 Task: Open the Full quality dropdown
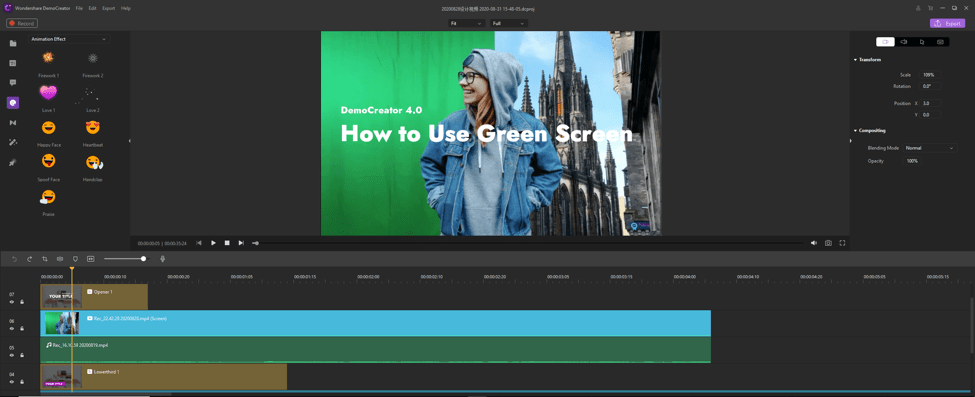click(x=509, y=23)
